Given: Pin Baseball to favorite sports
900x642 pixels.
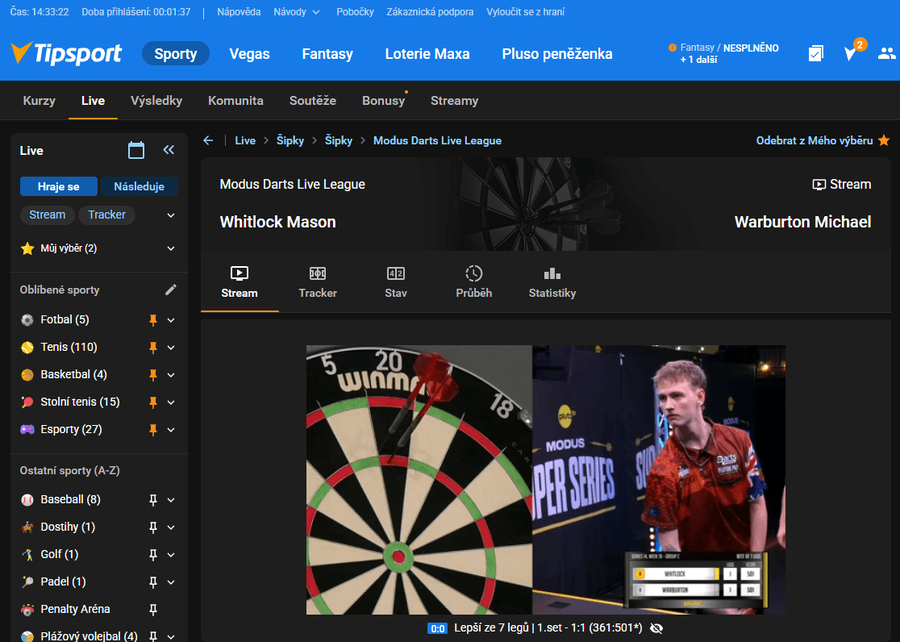Looking at the screenshot, I should (153, 500).
